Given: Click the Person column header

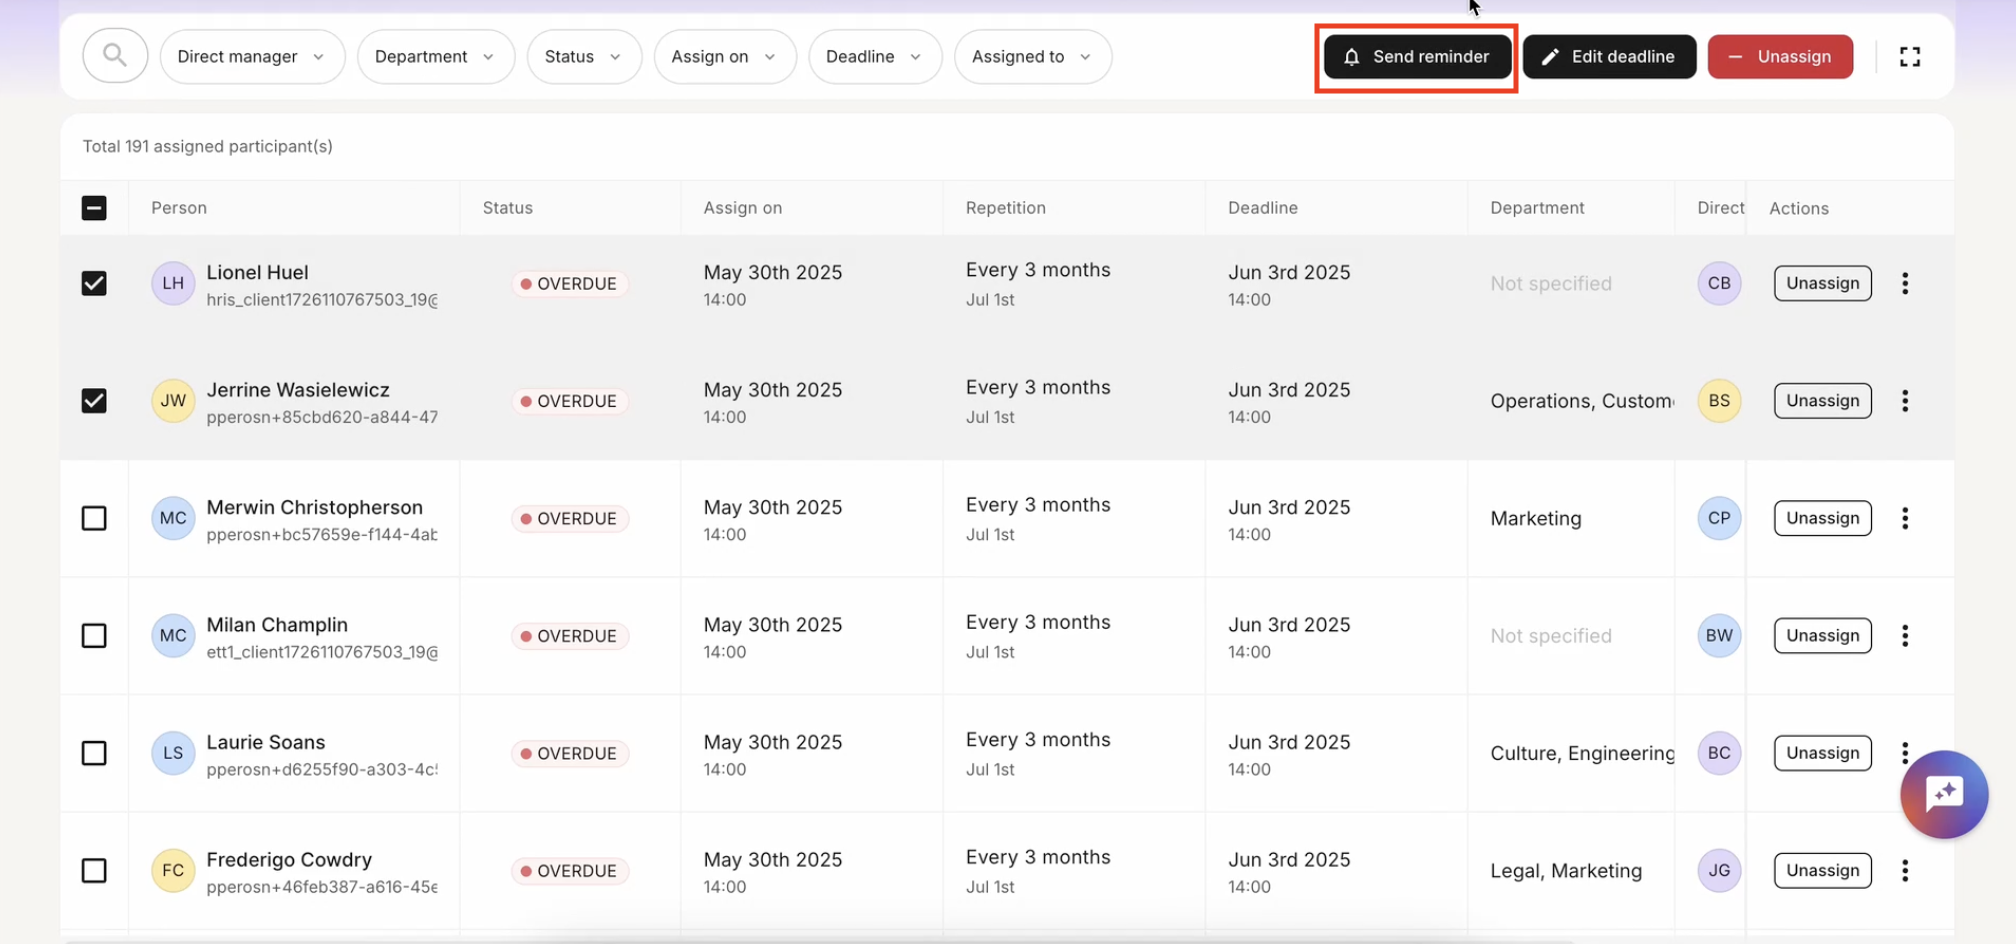Looking at the screenshot, I should (x=179, y=208).
